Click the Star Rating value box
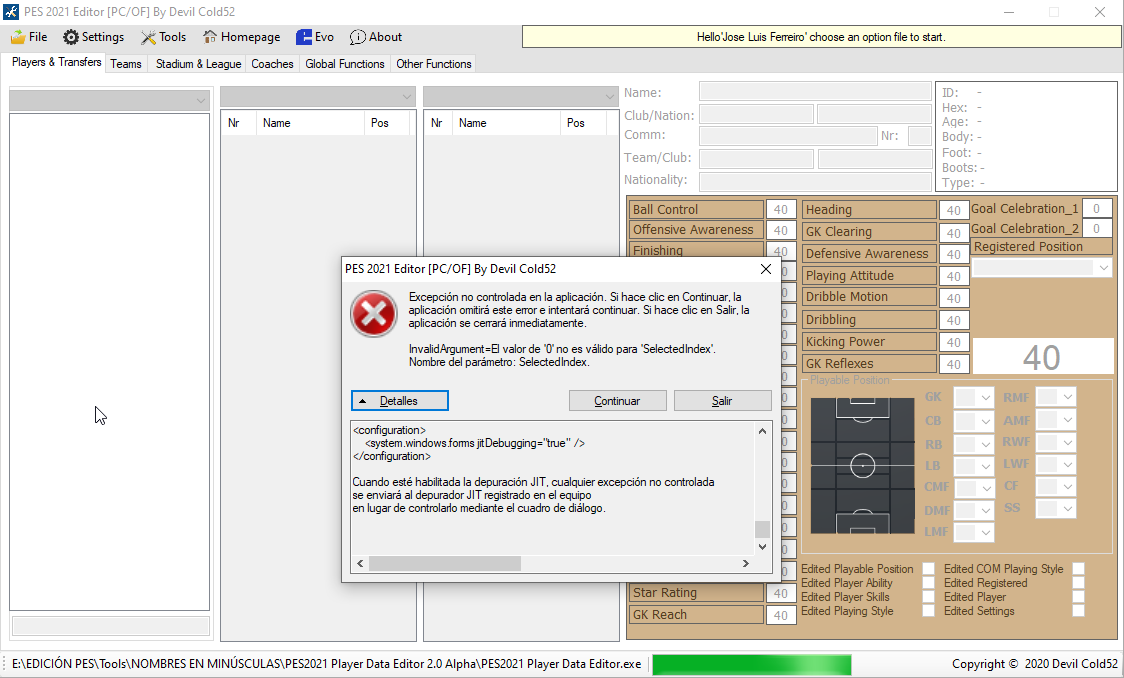This screenshot has height=678, width=1124. (781, 593)
